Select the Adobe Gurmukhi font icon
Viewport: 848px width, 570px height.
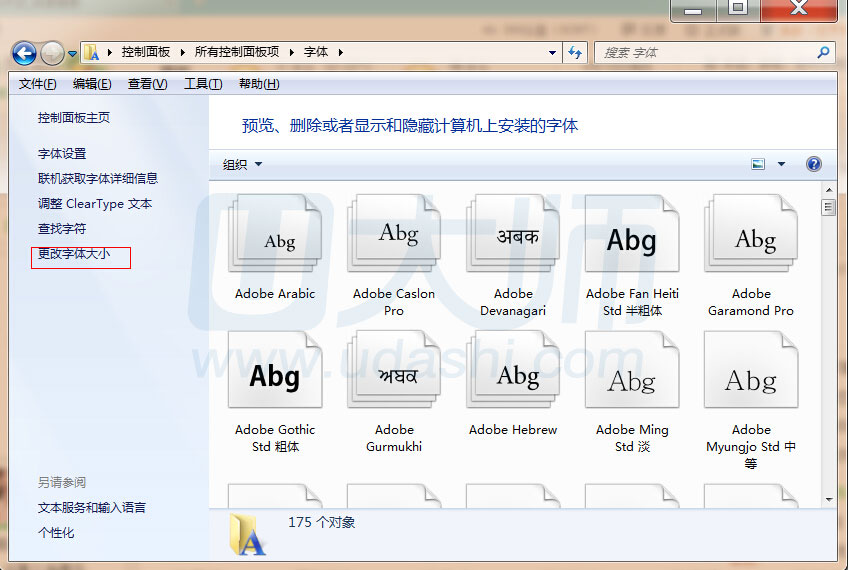pos(393,375)
